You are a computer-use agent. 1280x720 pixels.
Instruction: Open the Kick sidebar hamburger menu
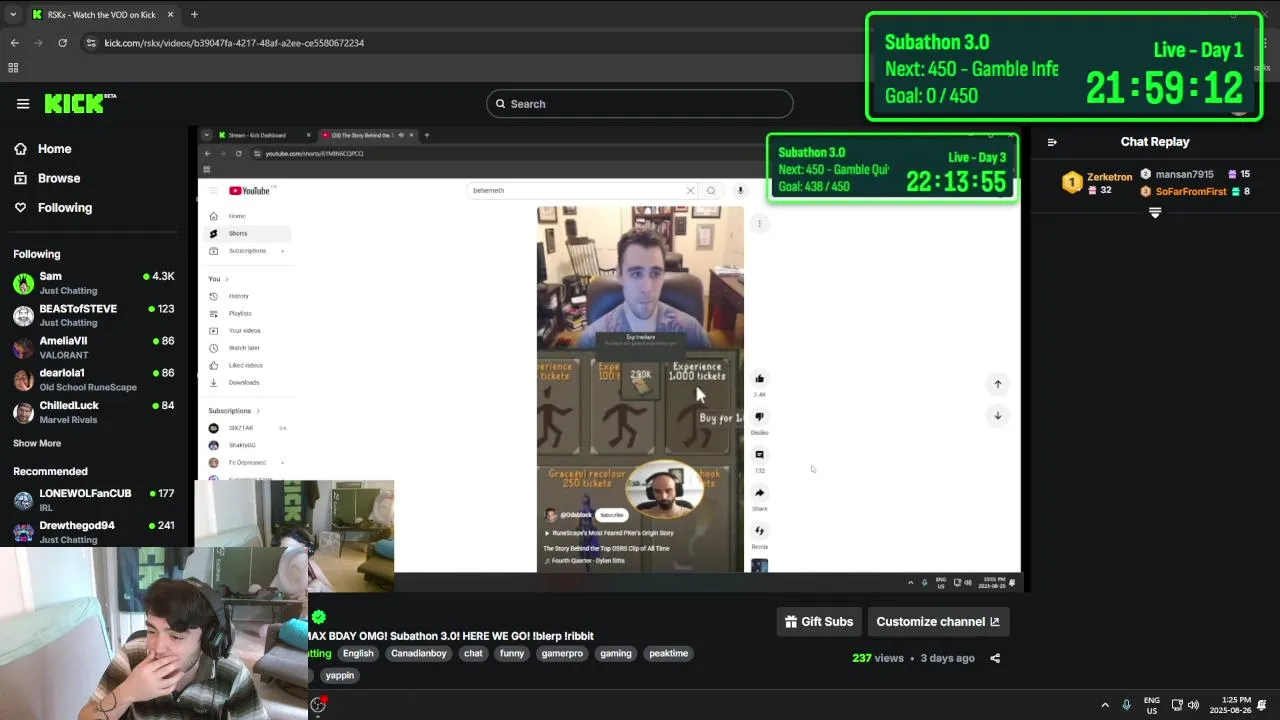pyautogui.click(x=23, y=104)
